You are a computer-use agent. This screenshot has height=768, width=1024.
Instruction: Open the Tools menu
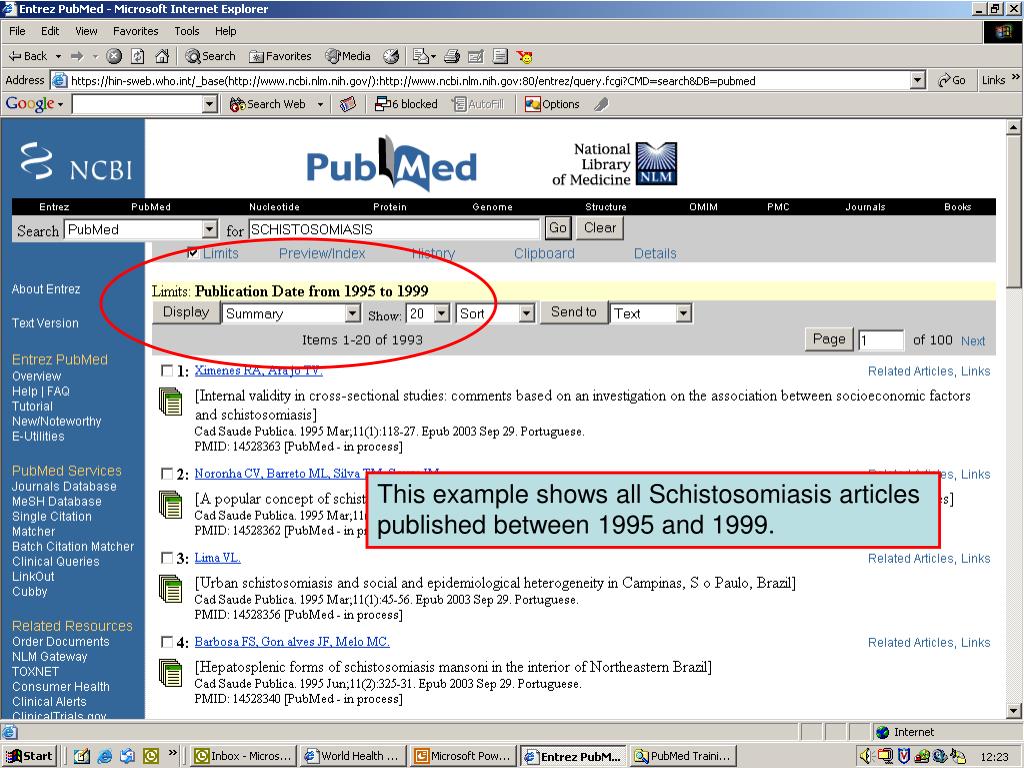[x=186, y=31]
